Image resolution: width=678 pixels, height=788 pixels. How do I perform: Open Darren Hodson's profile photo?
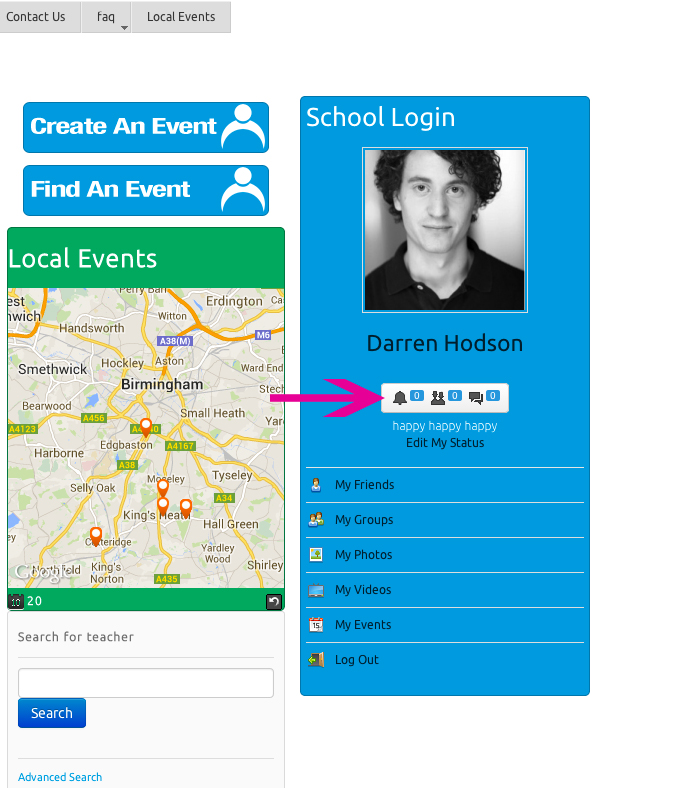pyautogui.click(x=445, y=230)
